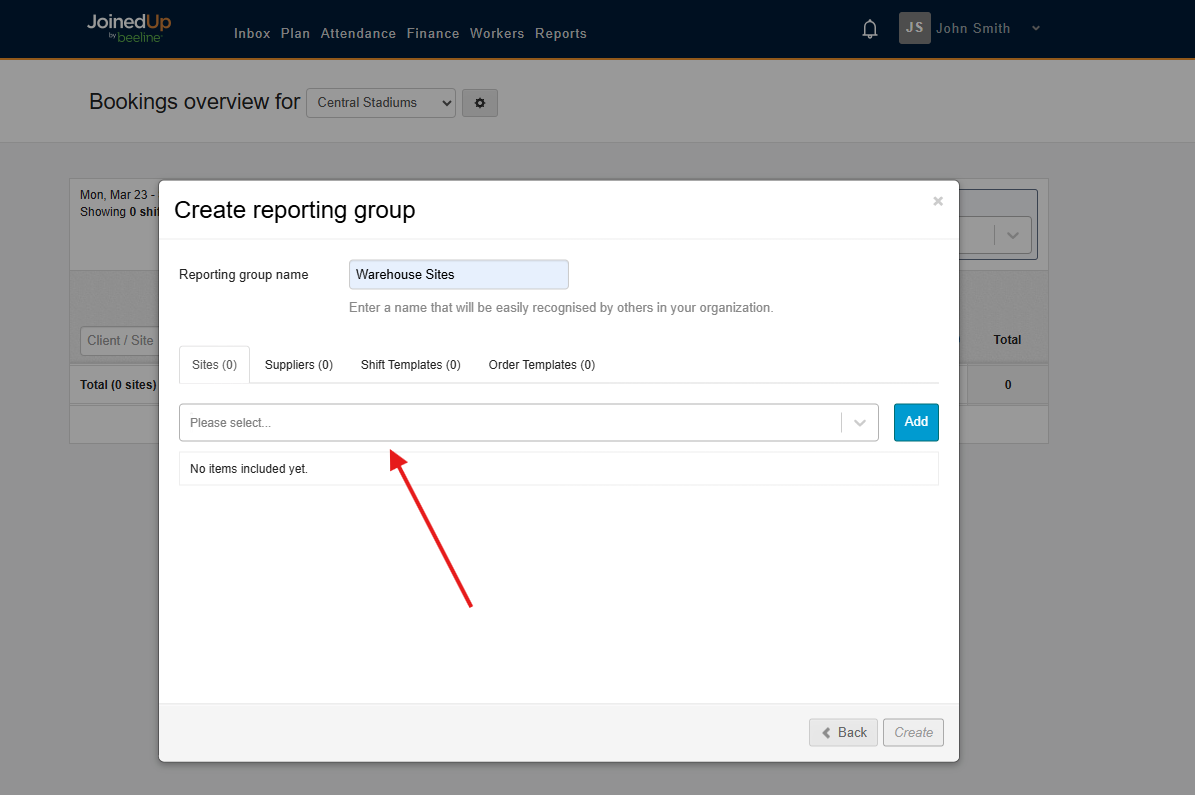Click the Create button
1195x795 pixels.
click(x=913, y=732)
